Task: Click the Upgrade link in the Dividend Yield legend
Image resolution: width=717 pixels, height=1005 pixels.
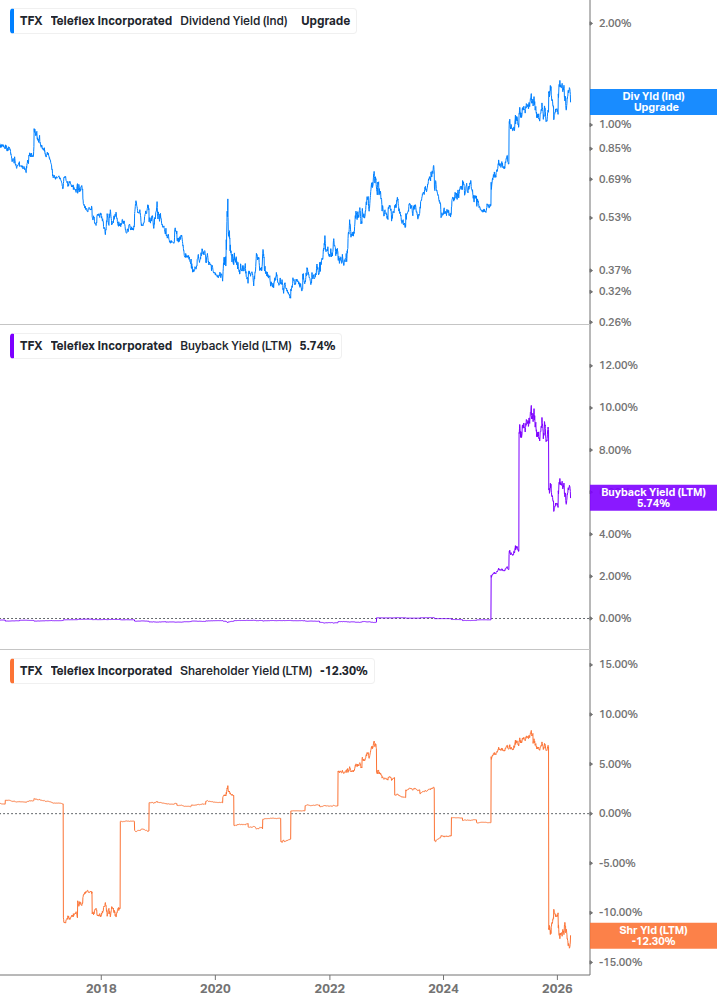Action: coord(326,21)
